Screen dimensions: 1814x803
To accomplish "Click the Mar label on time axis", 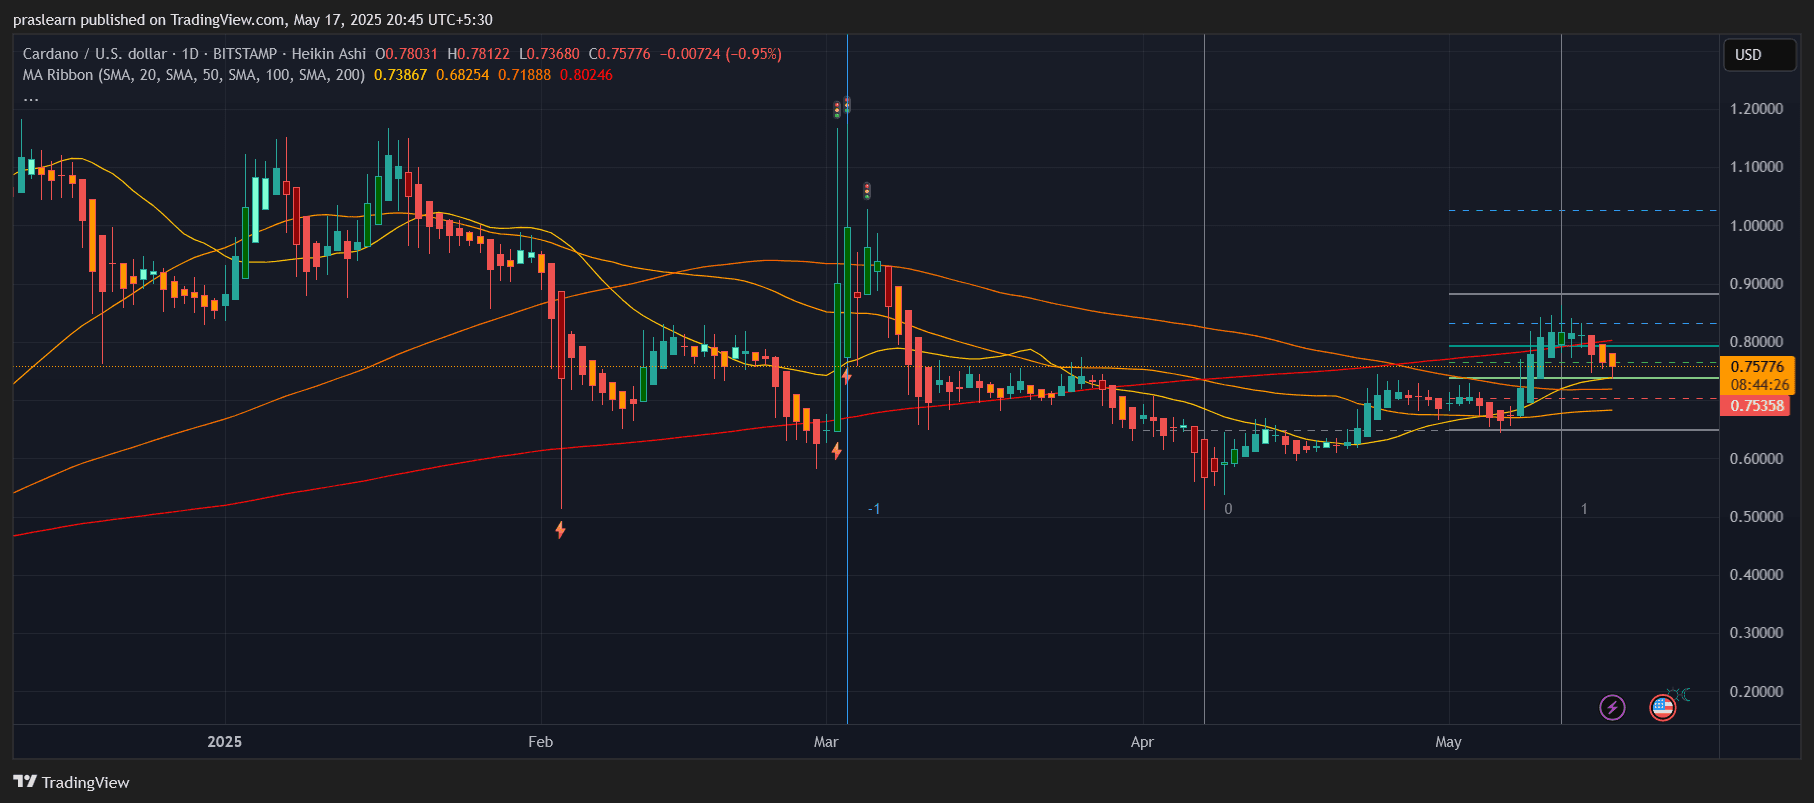I will [x=826, y=742].
